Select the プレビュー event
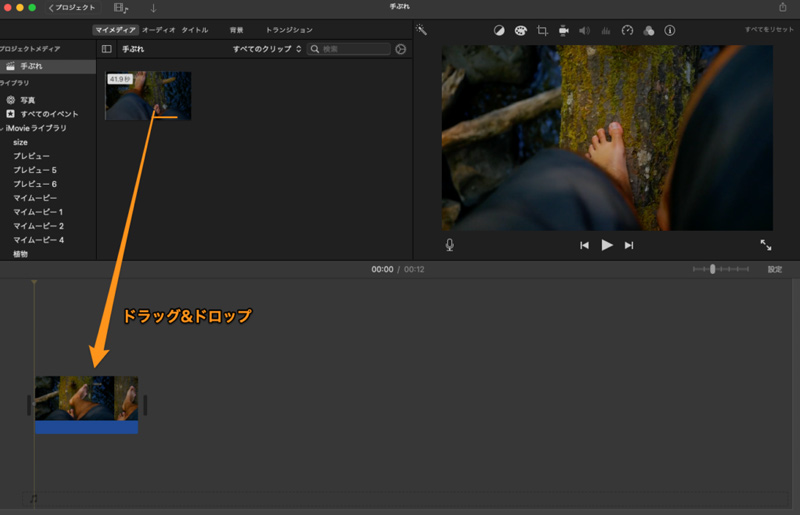Screen dimensions: 800x515 (x=31, y=156)
